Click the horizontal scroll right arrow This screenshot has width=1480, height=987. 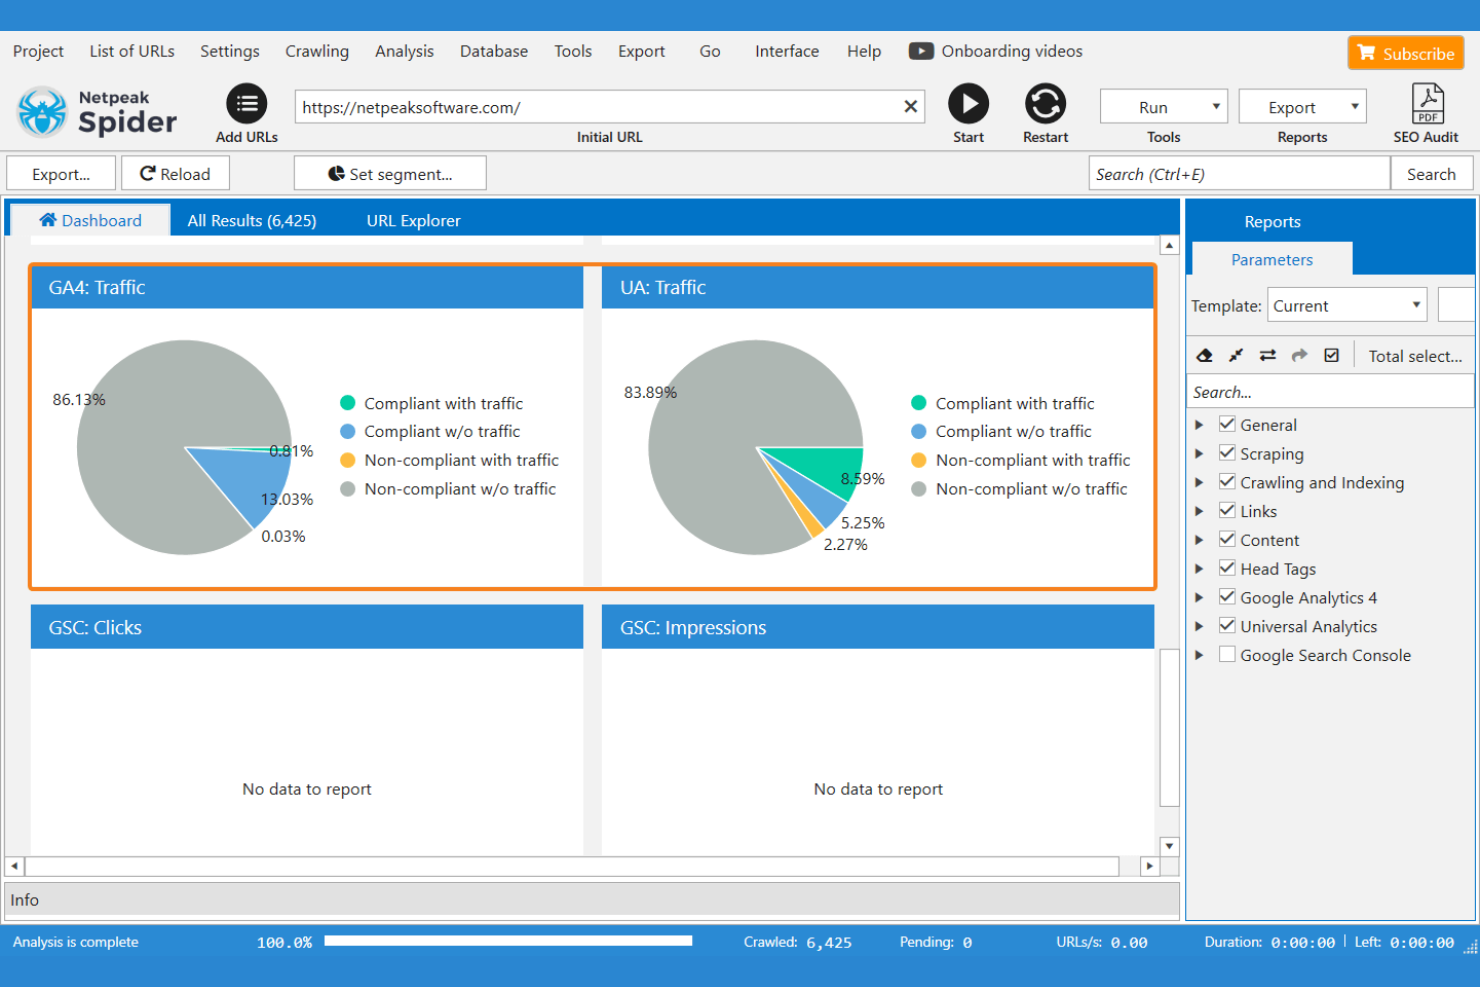1149,866
